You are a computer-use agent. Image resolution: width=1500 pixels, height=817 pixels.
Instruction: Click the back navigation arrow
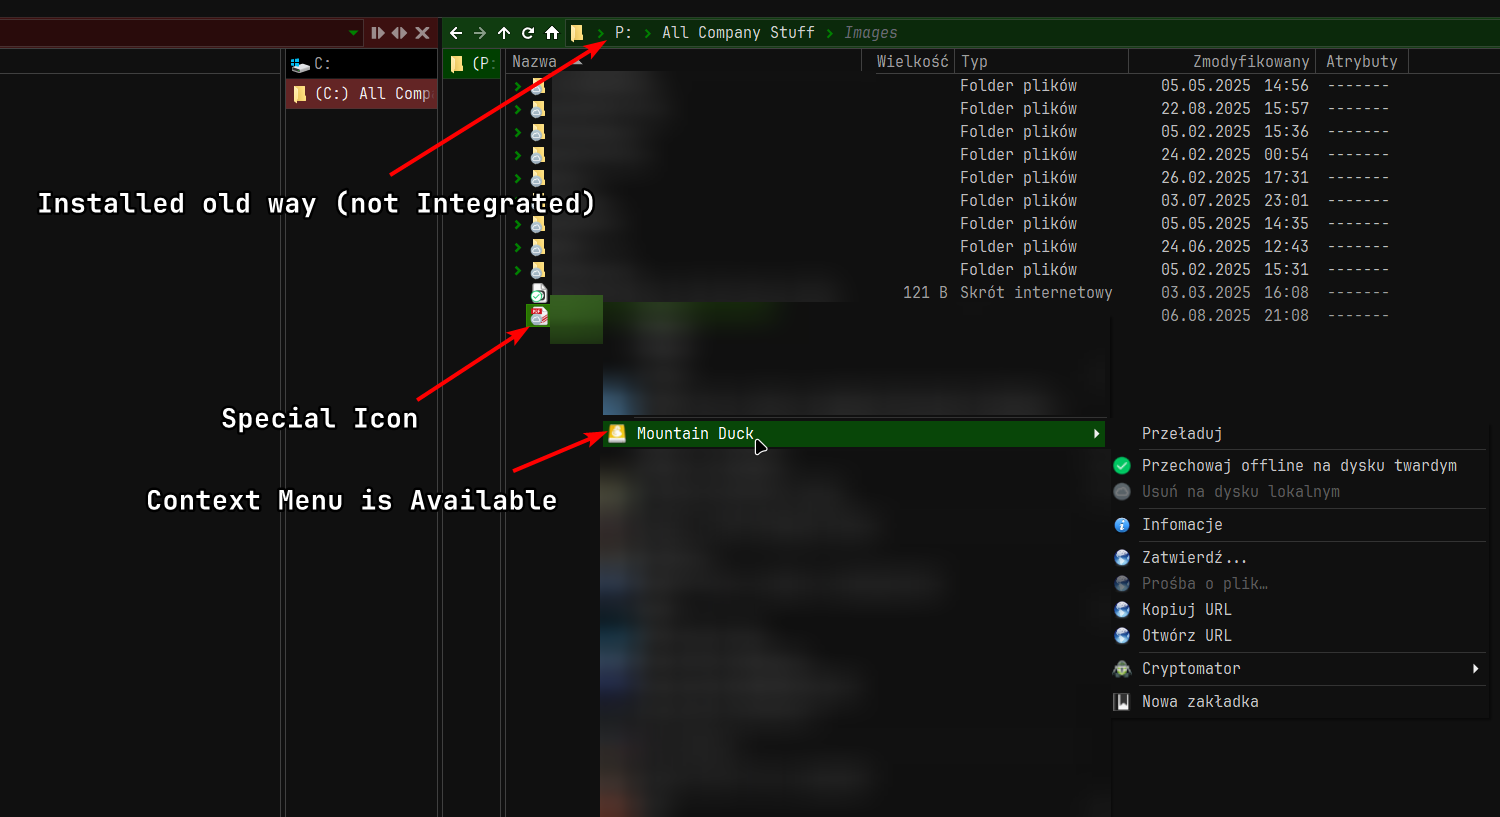click(x=456, y=33)
